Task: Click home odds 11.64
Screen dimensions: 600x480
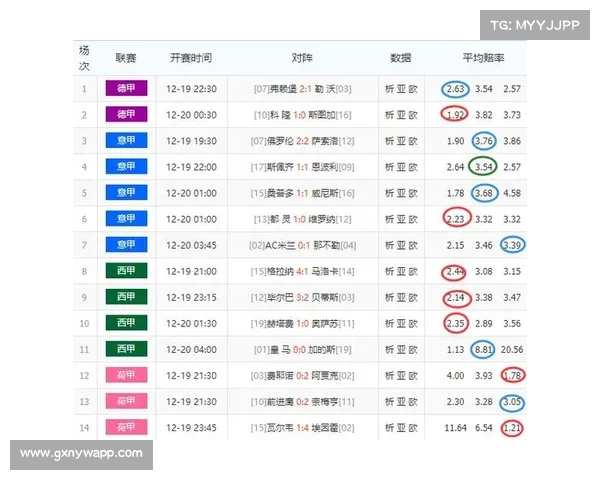Action: point(455,428)
